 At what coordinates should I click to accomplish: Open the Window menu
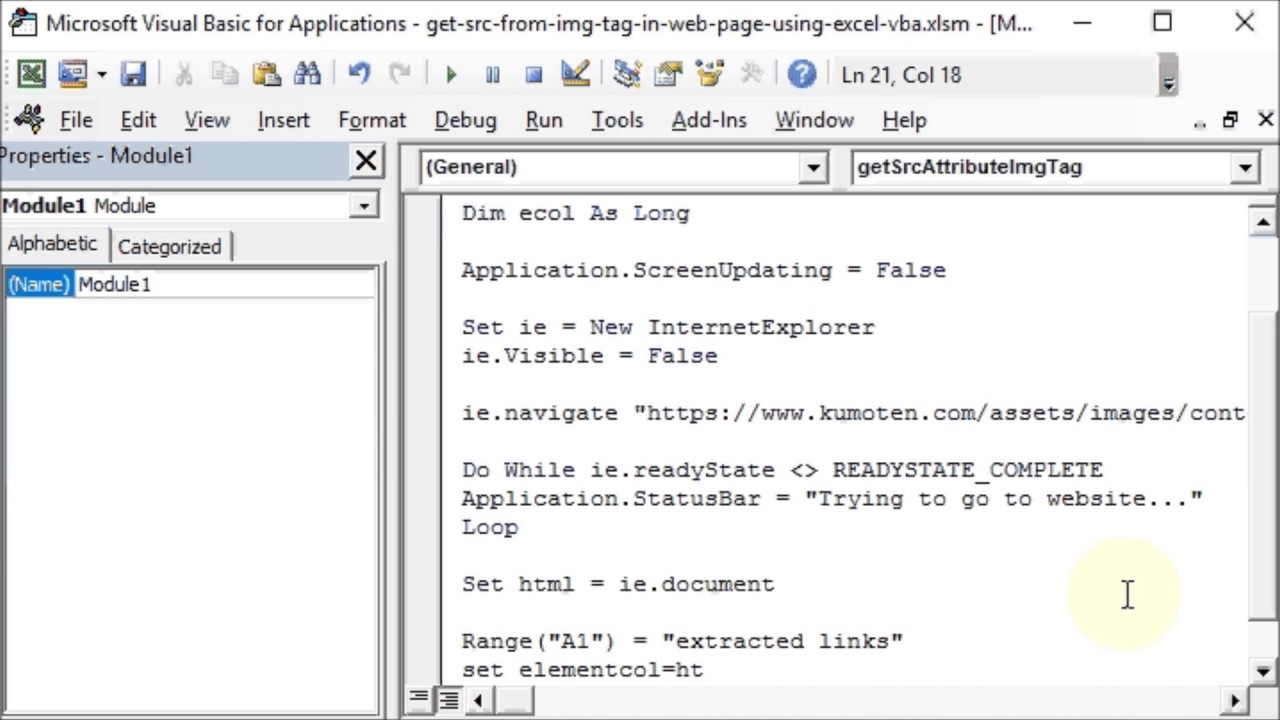[x=814, y=120]
